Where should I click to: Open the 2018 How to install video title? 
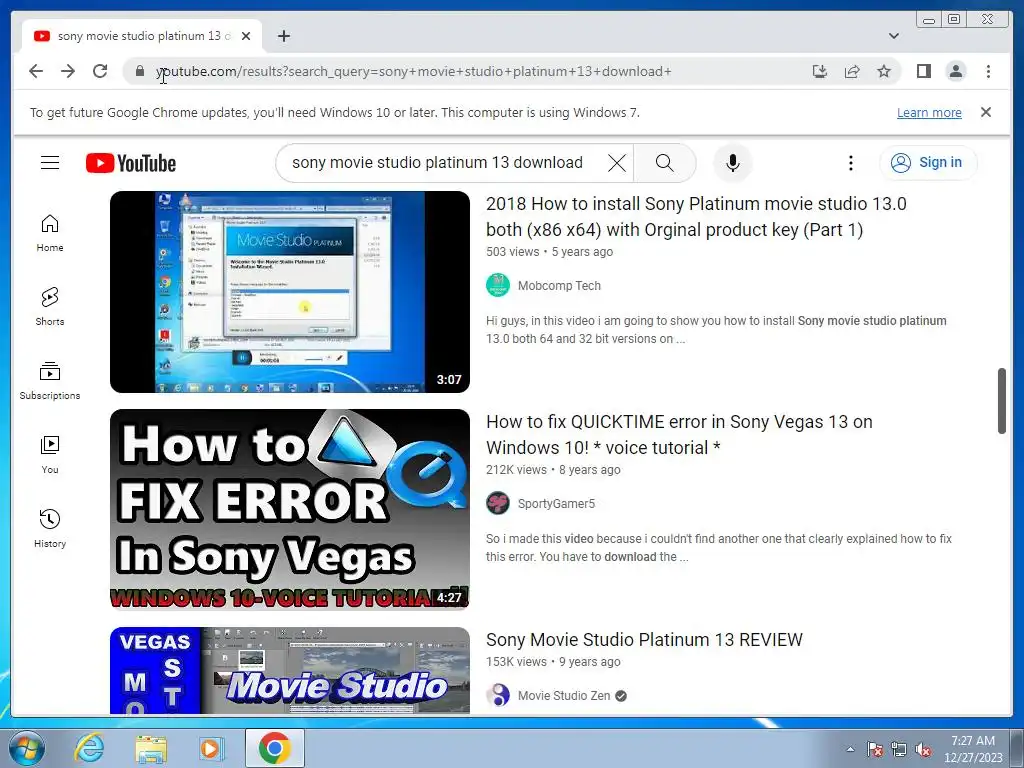696,217
